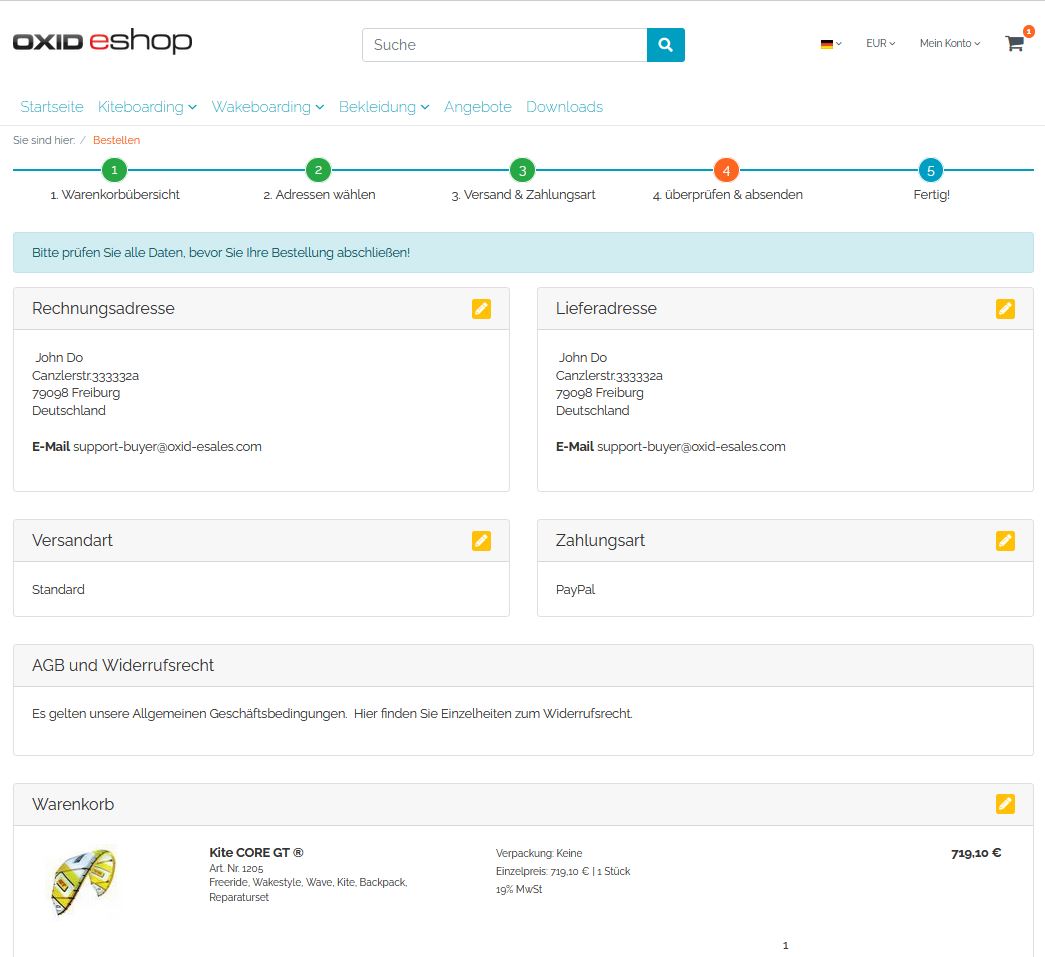Open the Downloads link
This screenshot has height=957, width=1045.
(564, 107)
